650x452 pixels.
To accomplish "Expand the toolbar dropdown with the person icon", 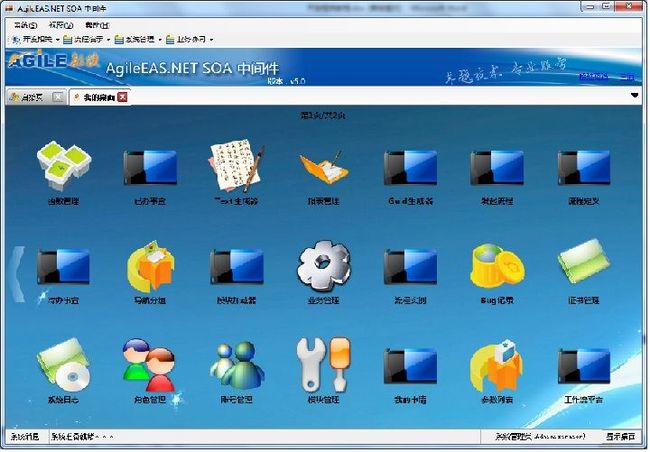I will (57, 40).
